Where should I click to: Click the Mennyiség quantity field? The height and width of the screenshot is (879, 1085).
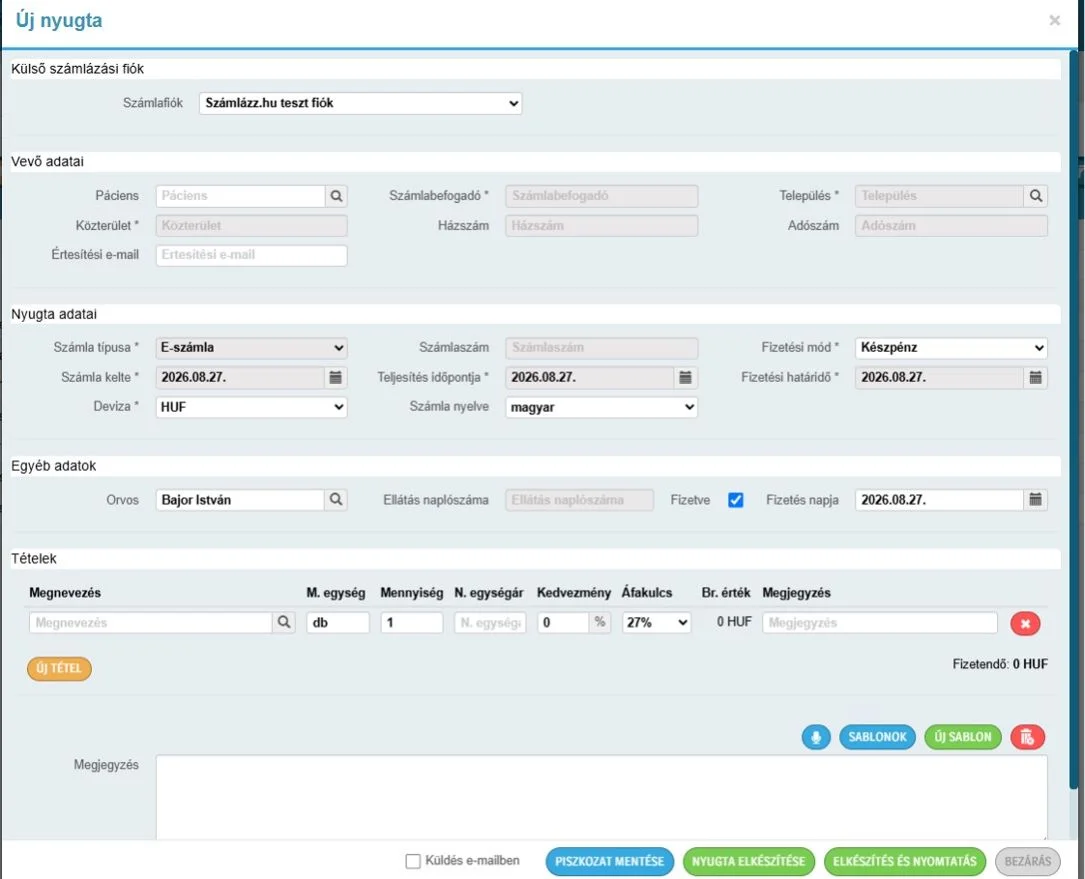412,622
